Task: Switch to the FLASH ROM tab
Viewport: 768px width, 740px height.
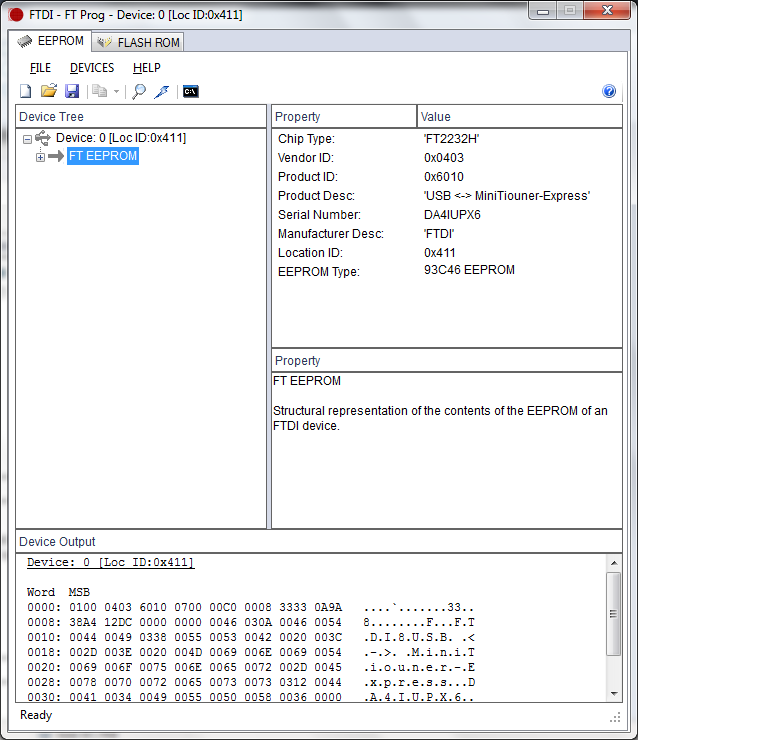Action: tap(138, 43)
